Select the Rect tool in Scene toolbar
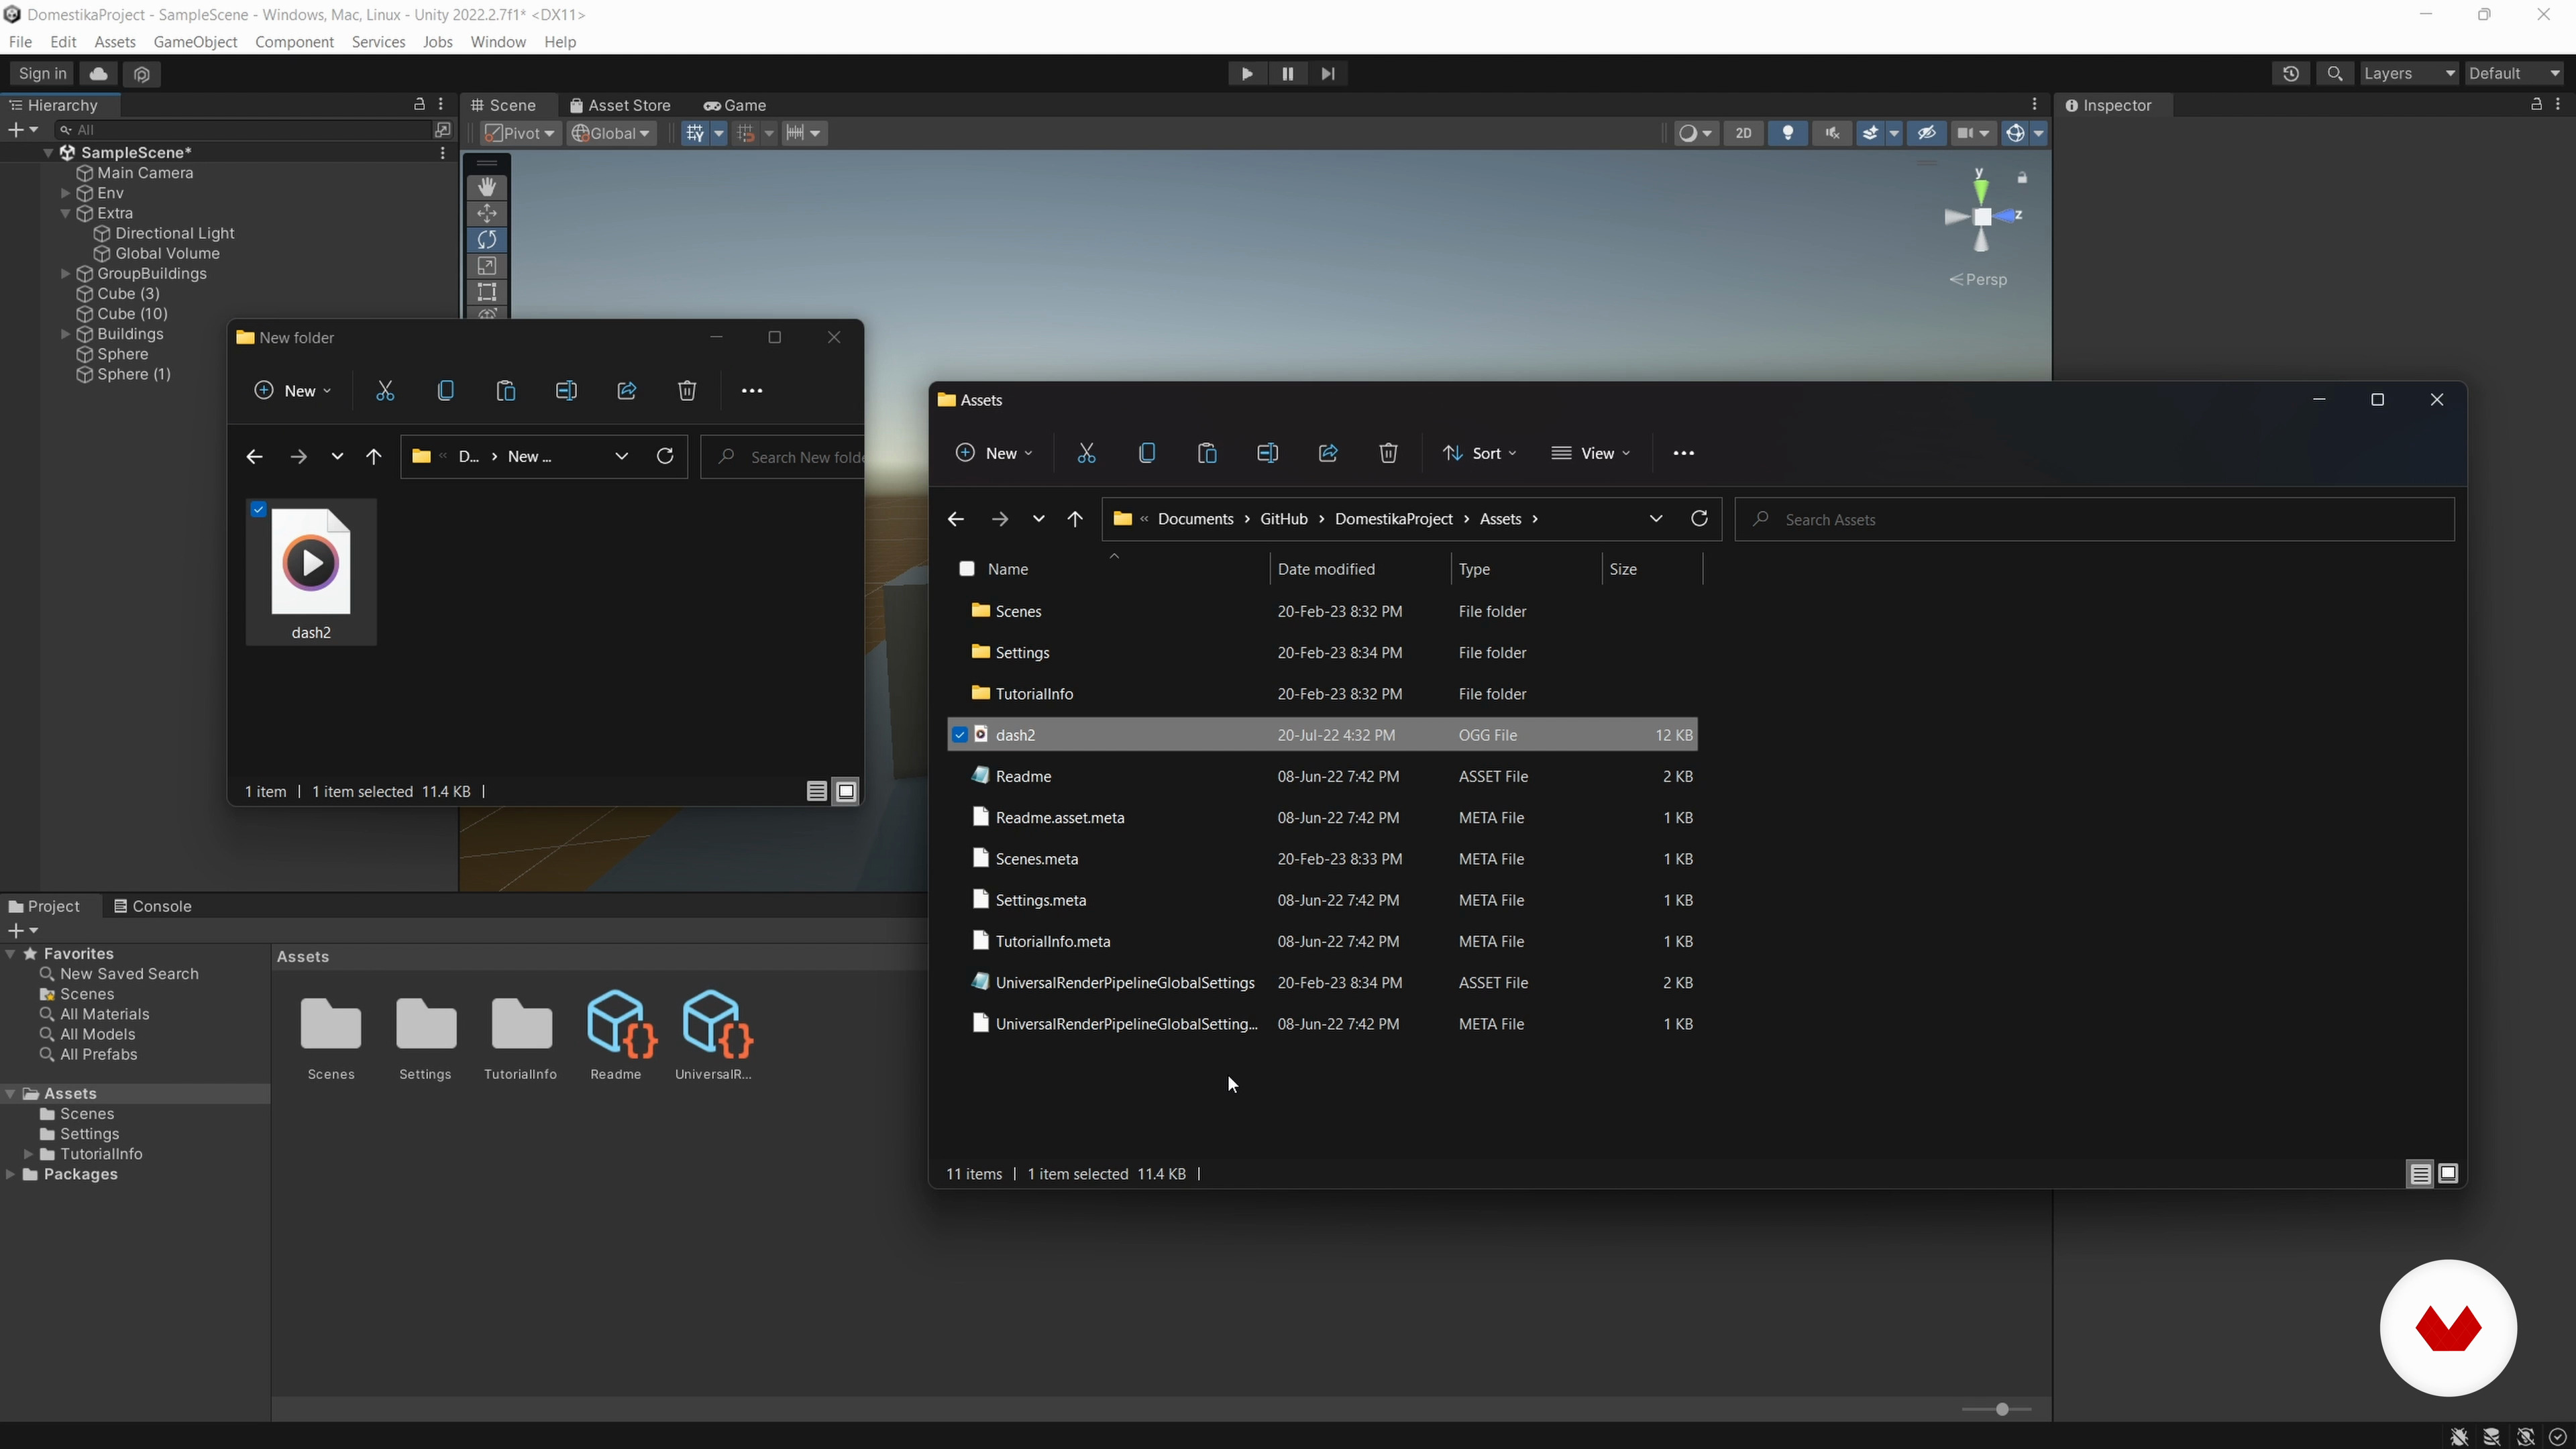This screenshot has height=1449, width=2576. [487, 292]
